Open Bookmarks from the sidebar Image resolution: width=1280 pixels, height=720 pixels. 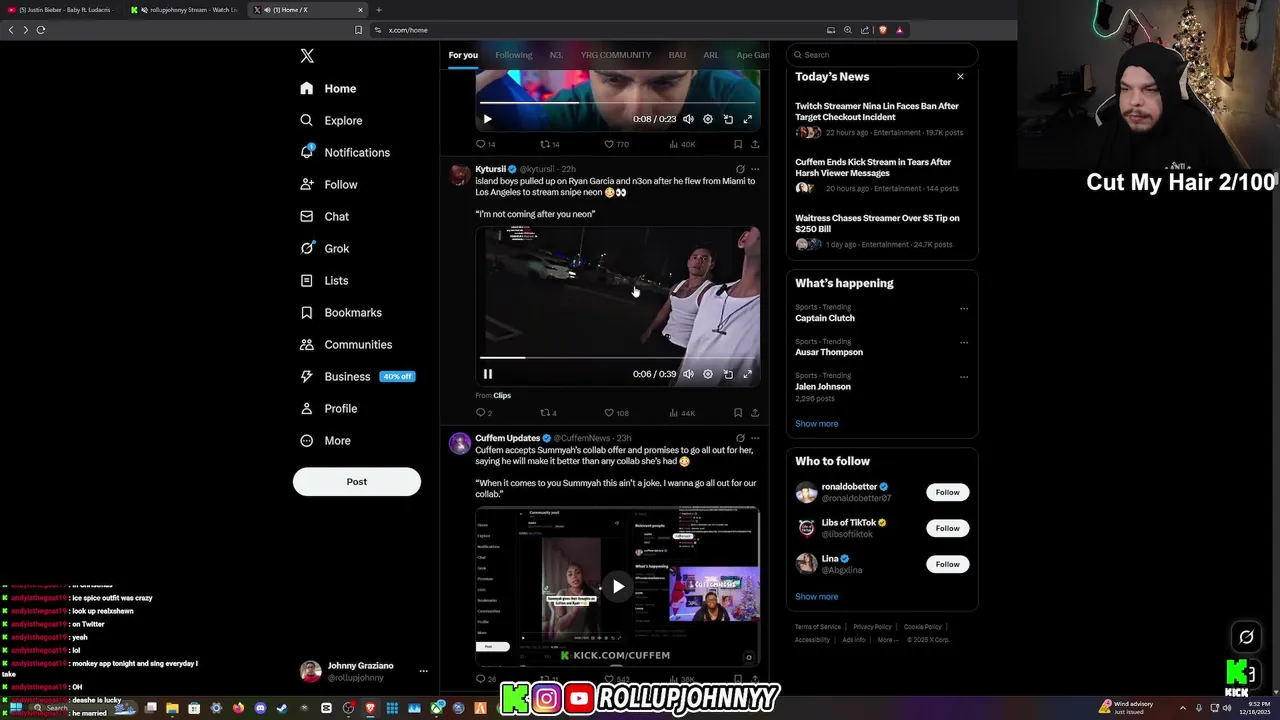pyautogui.click(x=341, y=312)
